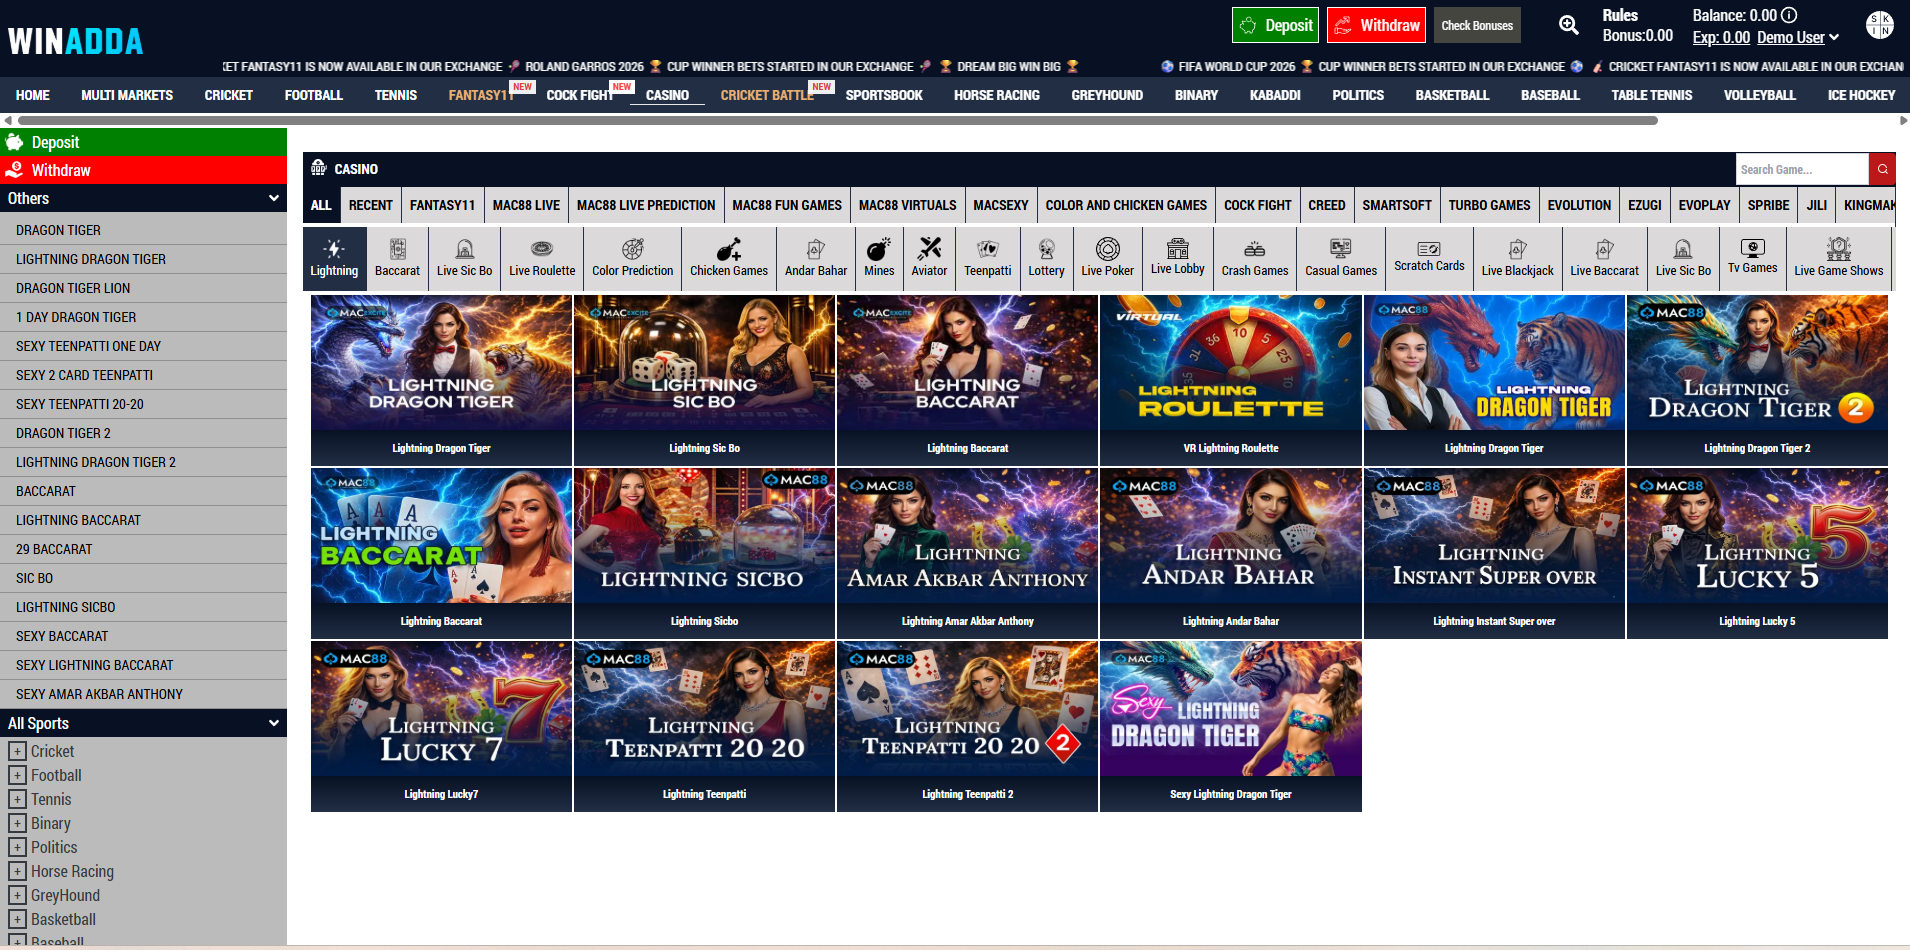Select the Teenpatti cards icon
Screen dimensions: 1910x950
click(988, 249)
